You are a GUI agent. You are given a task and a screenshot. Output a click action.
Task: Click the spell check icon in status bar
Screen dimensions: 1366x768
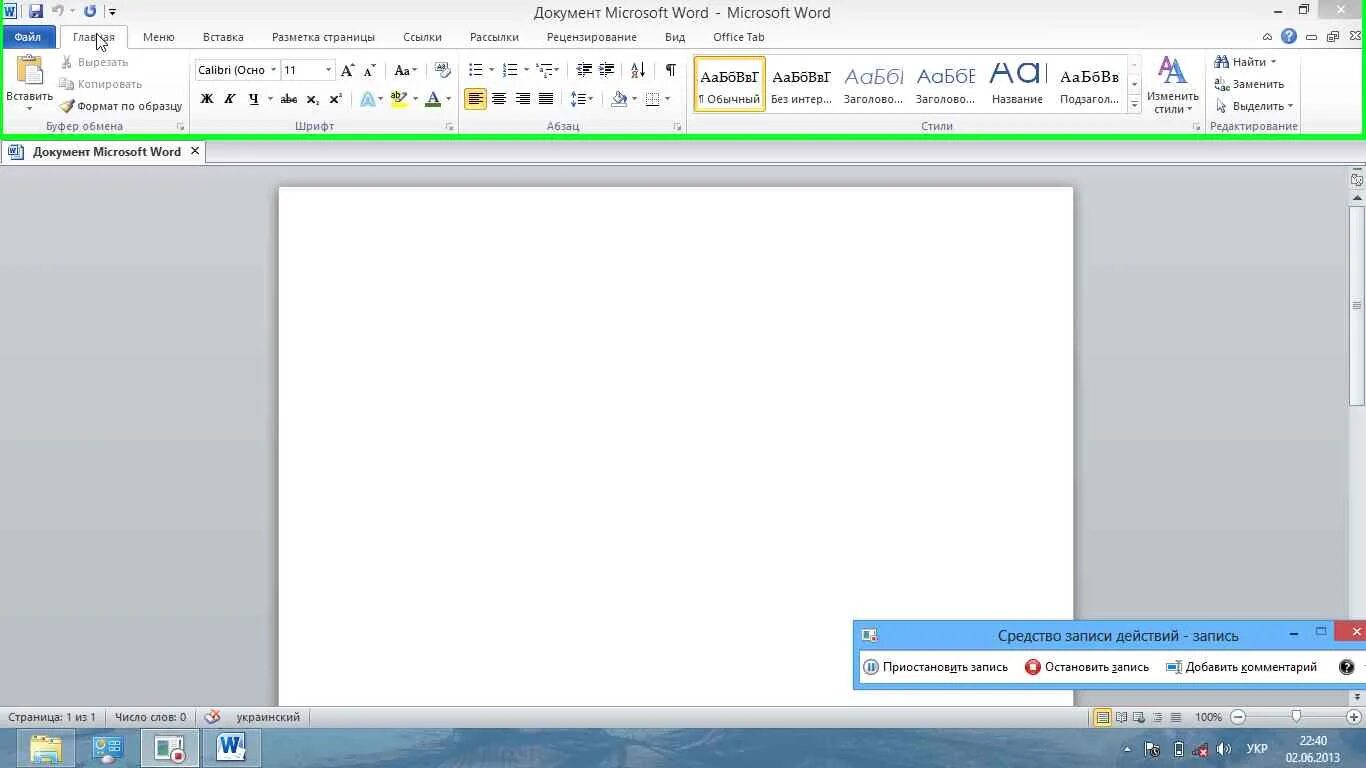(212, 717)
